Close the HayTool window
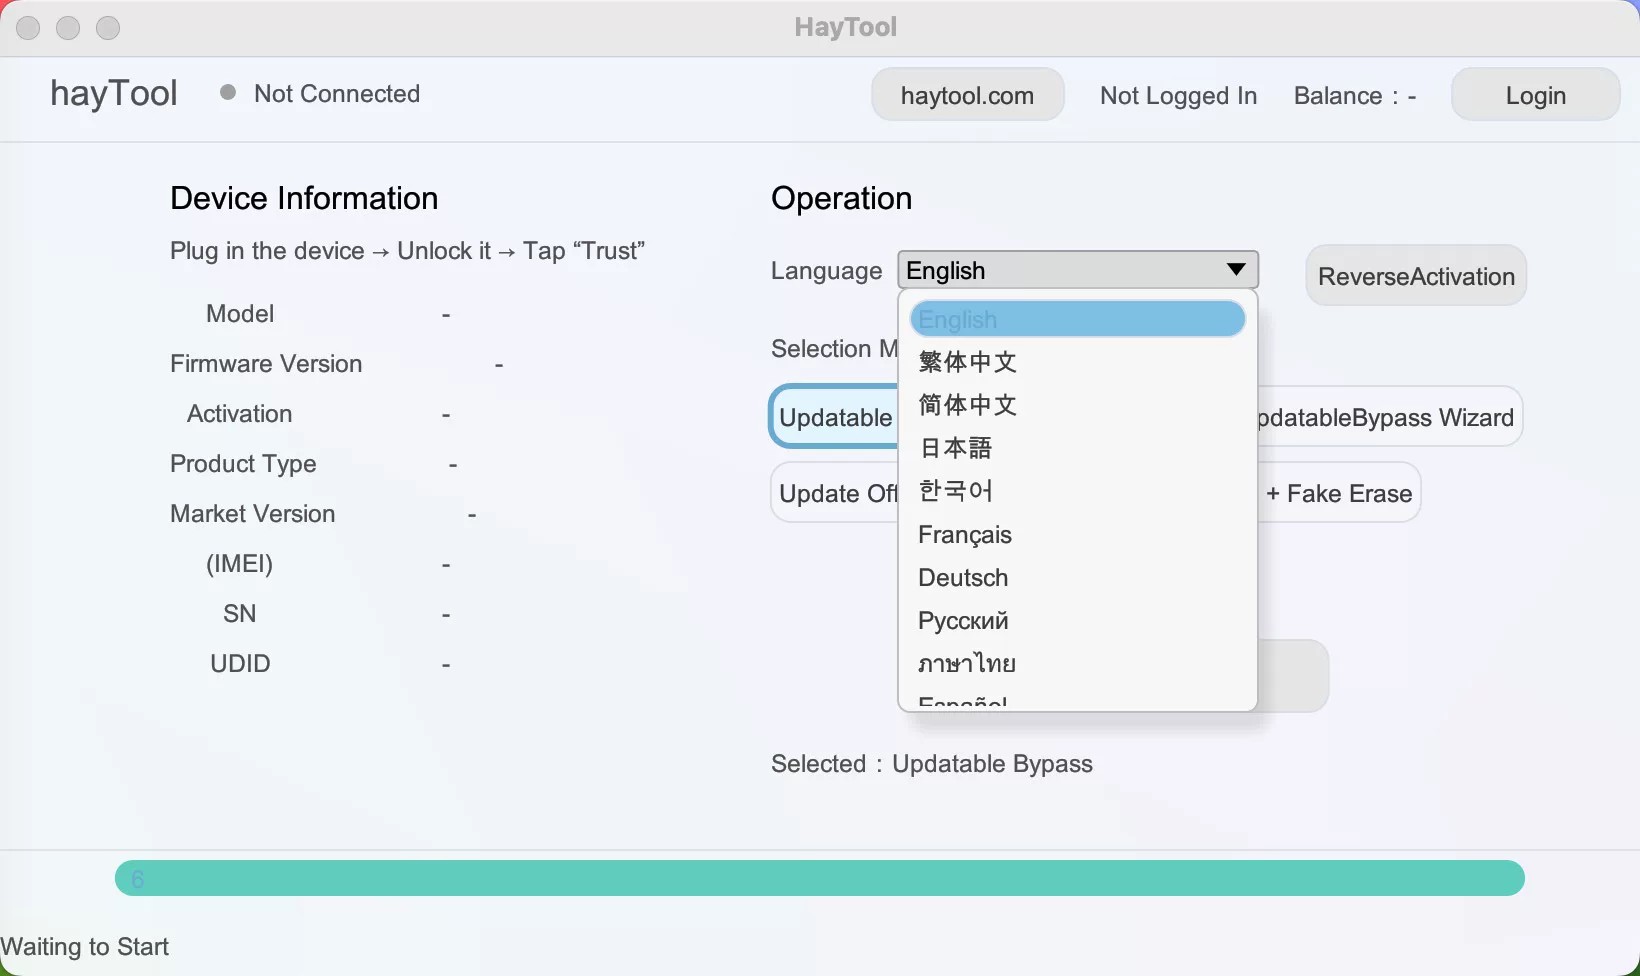The image size is (1640, 976). point(28,28)
